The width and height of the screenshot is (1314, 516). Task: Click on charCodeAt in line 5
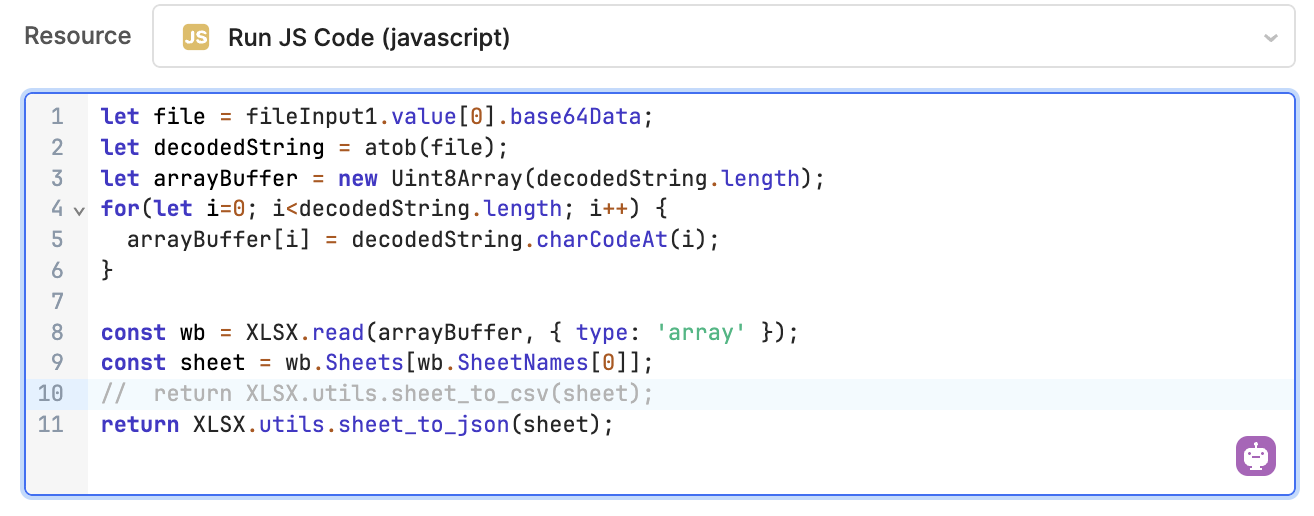point(602,240)
